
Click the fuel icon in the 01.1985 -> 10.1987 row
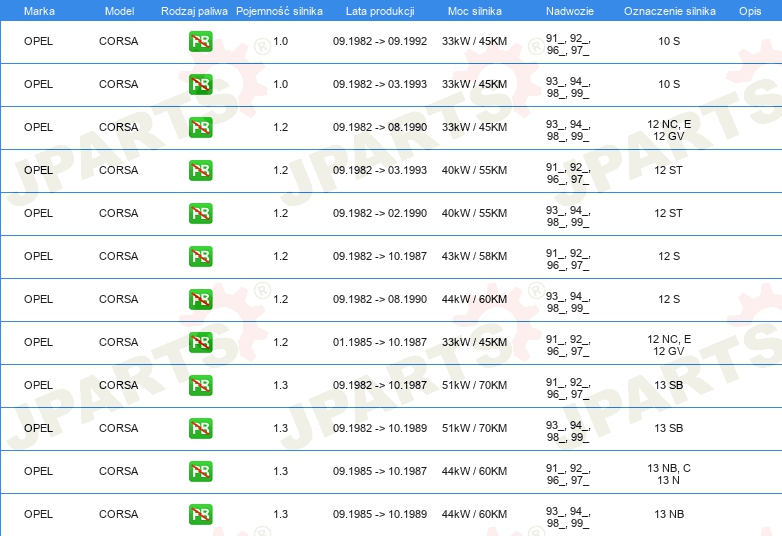coord(200,342)
